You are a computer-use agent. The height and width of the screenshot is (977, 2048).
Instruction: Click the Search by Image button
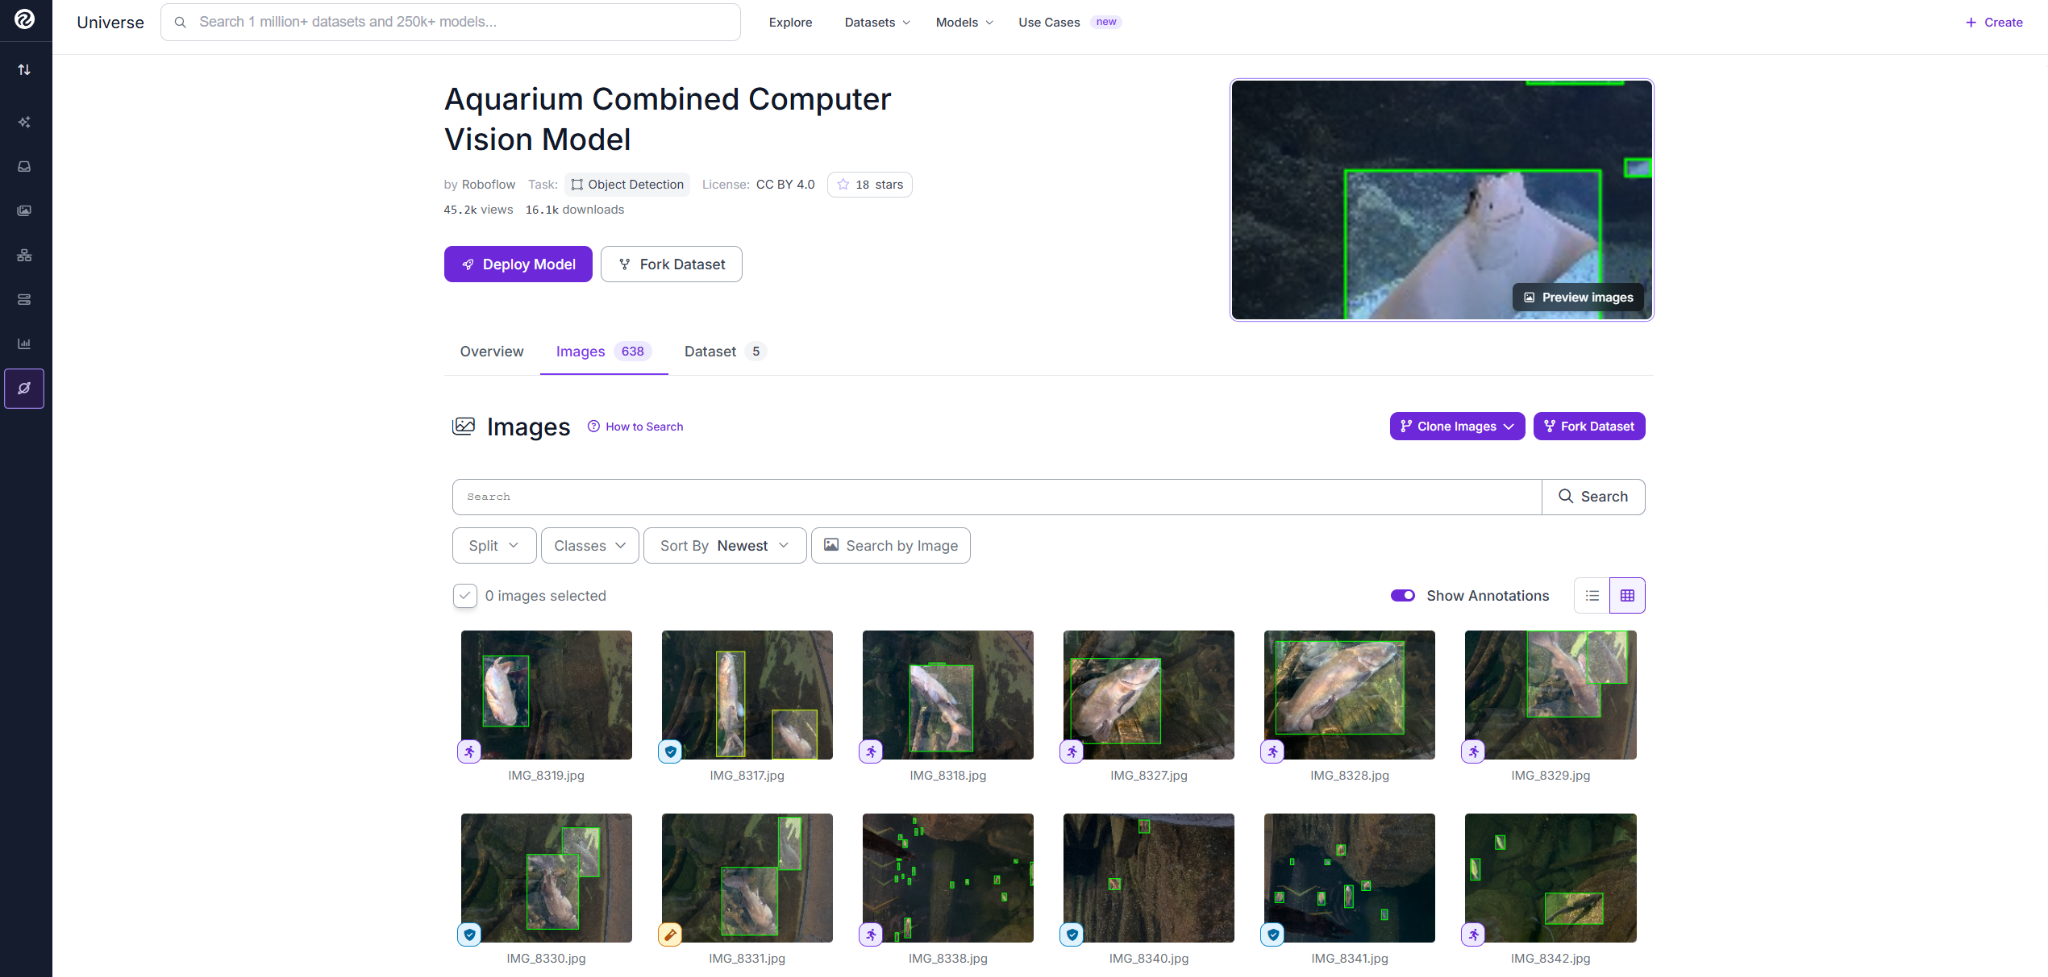pos(891,545)
